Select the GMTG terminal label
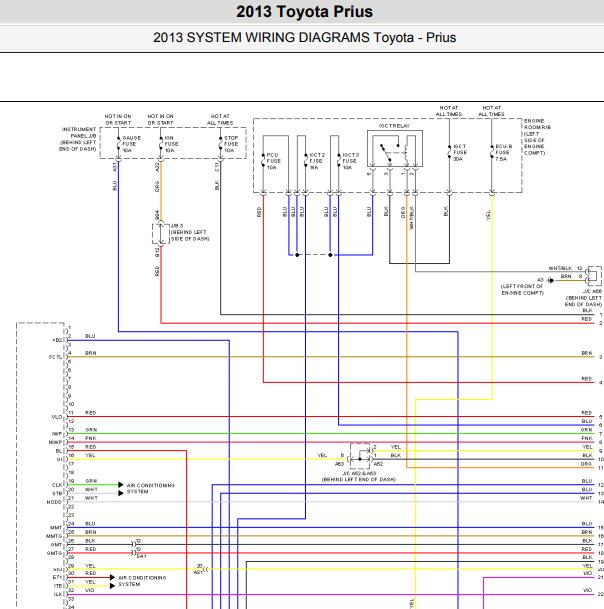The image size is (604, 609). coord(54,553)
